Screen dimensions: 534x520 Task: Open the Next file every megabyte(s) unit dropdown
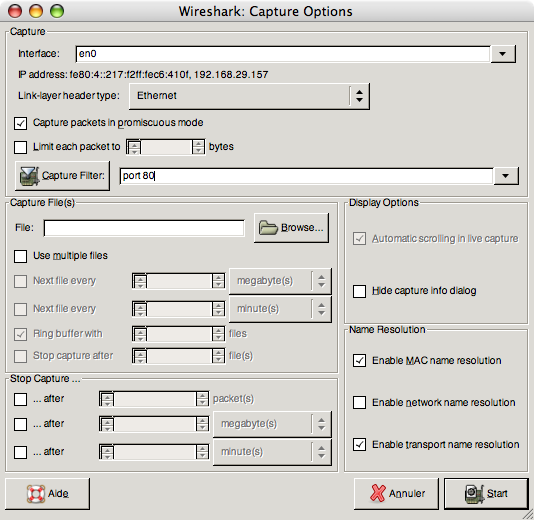point(280,281)
